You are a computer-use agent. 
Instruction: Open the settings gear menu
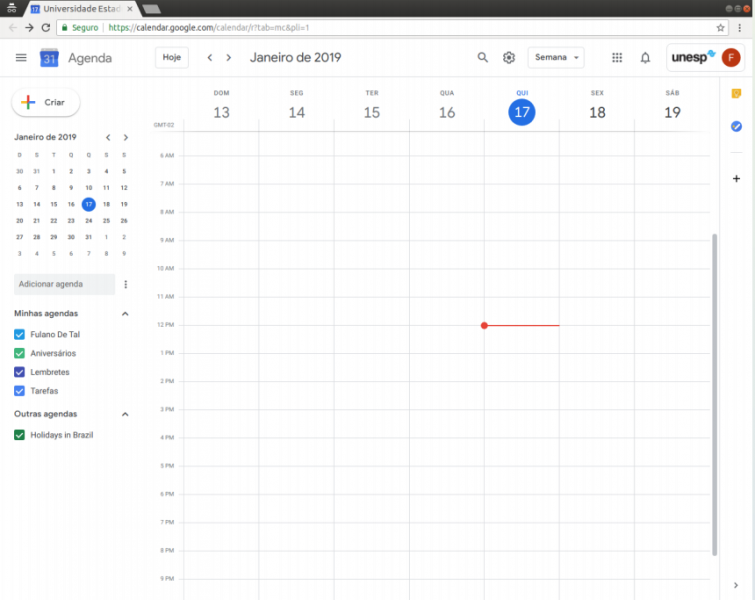click(x=509, y=57)
